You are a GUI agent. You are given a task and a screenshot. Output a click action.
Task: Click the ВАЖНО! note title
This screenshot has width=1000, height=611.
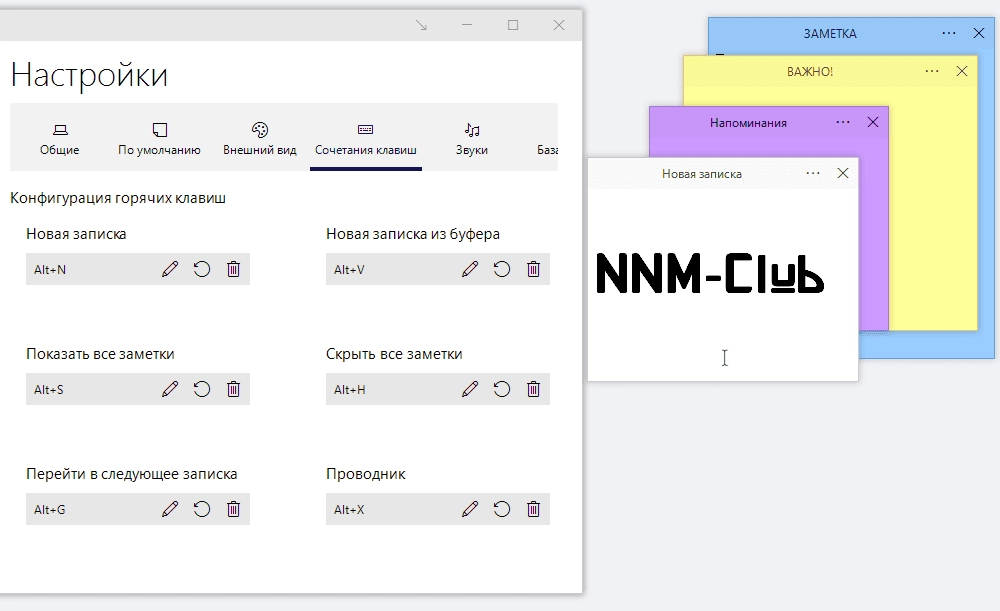point(810,71)
